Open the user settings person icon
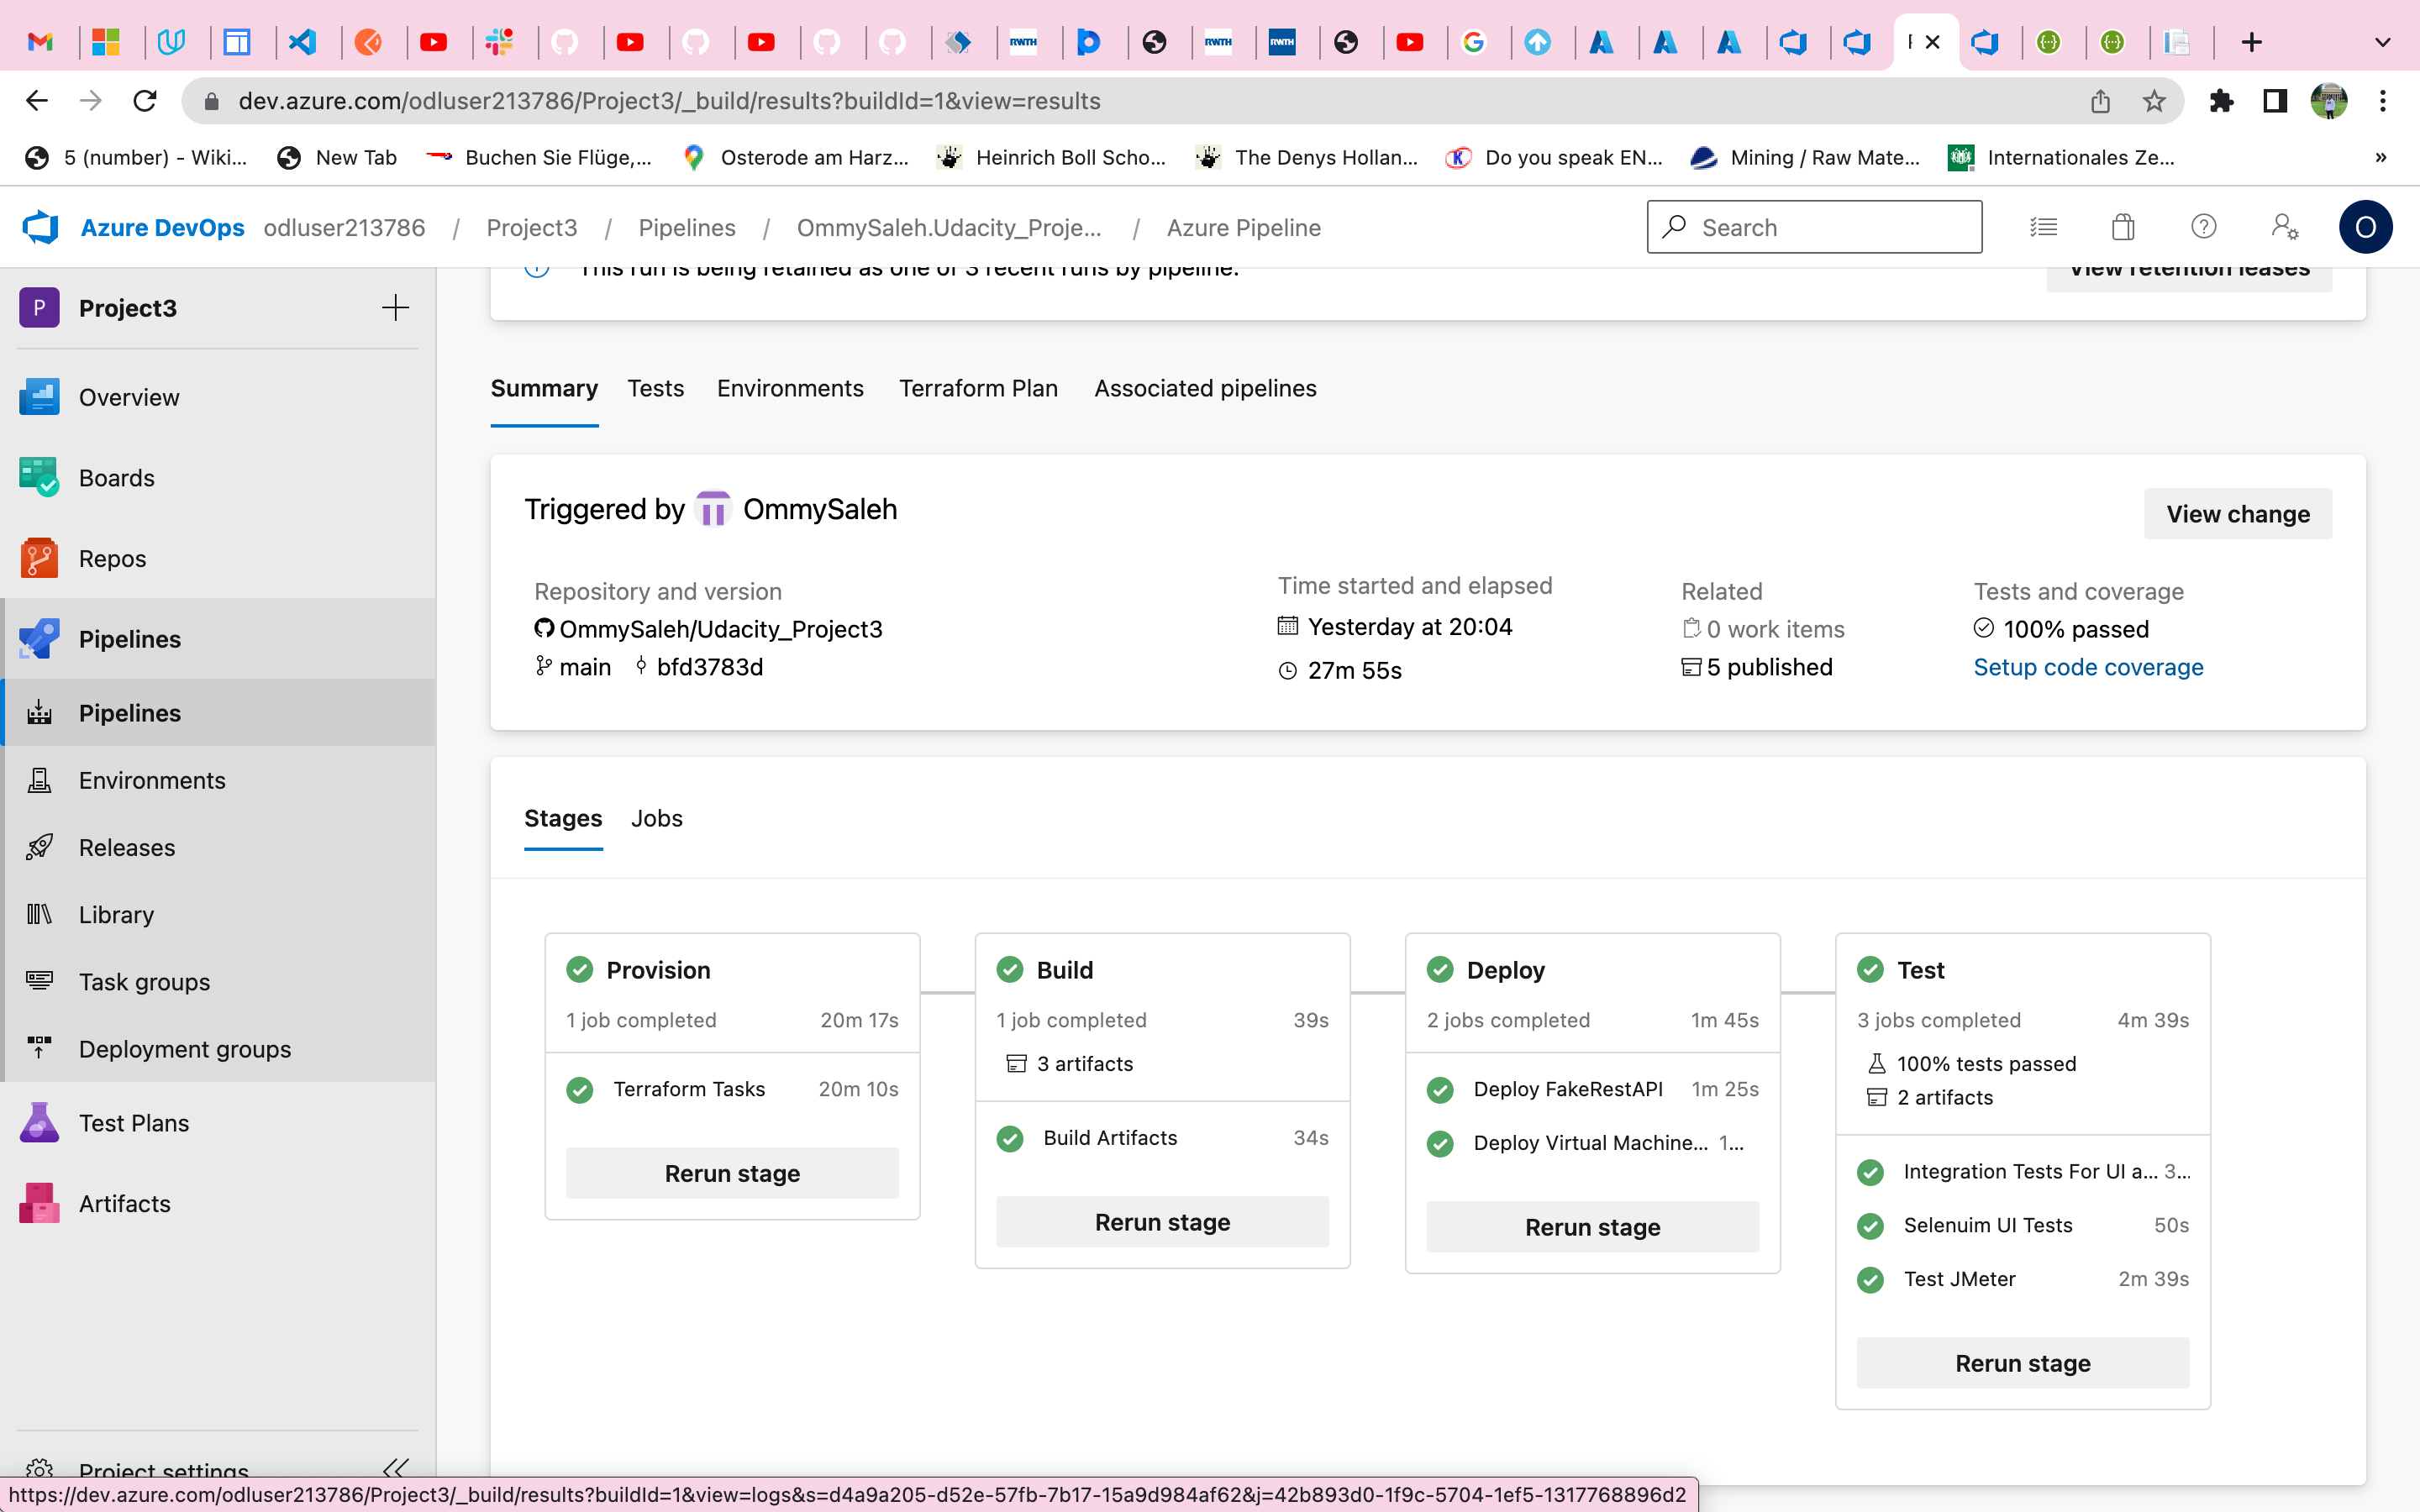Viewport: 2420px width, 1512px height. (x=2284, y=227)
